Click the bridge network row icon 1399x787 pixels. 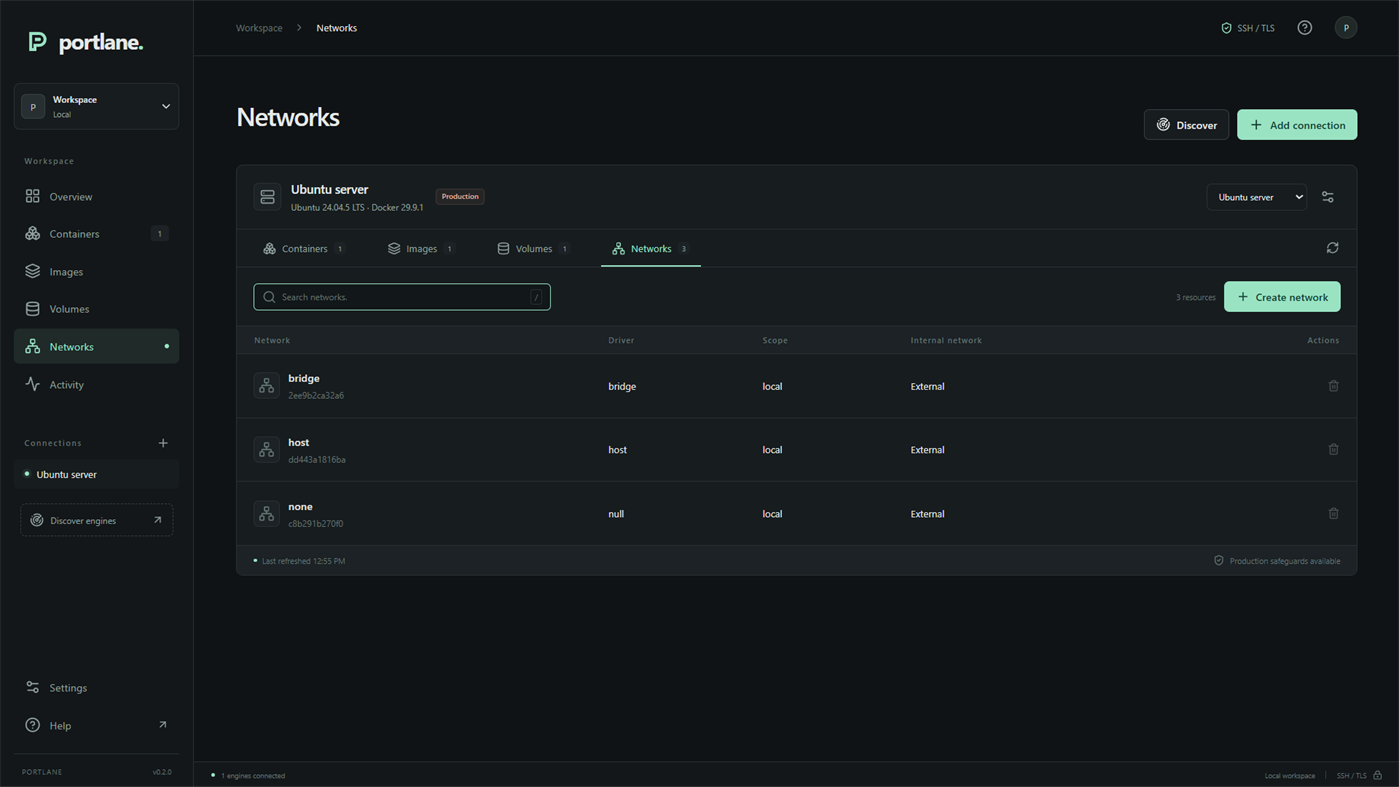coord(266,386)
